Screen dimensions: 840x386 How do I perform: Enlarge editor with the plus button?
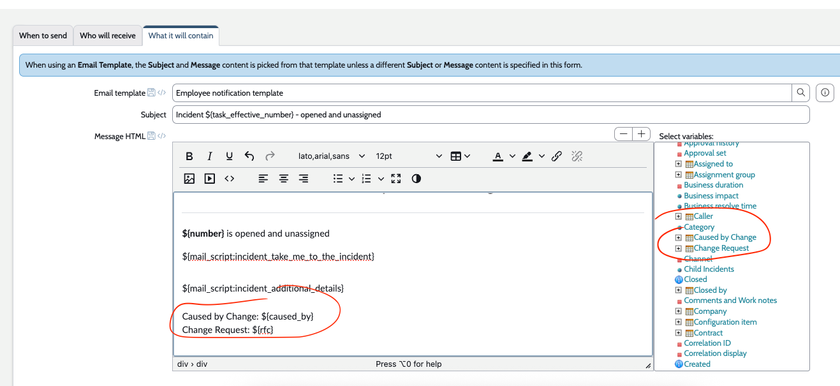tap(641, 134)
